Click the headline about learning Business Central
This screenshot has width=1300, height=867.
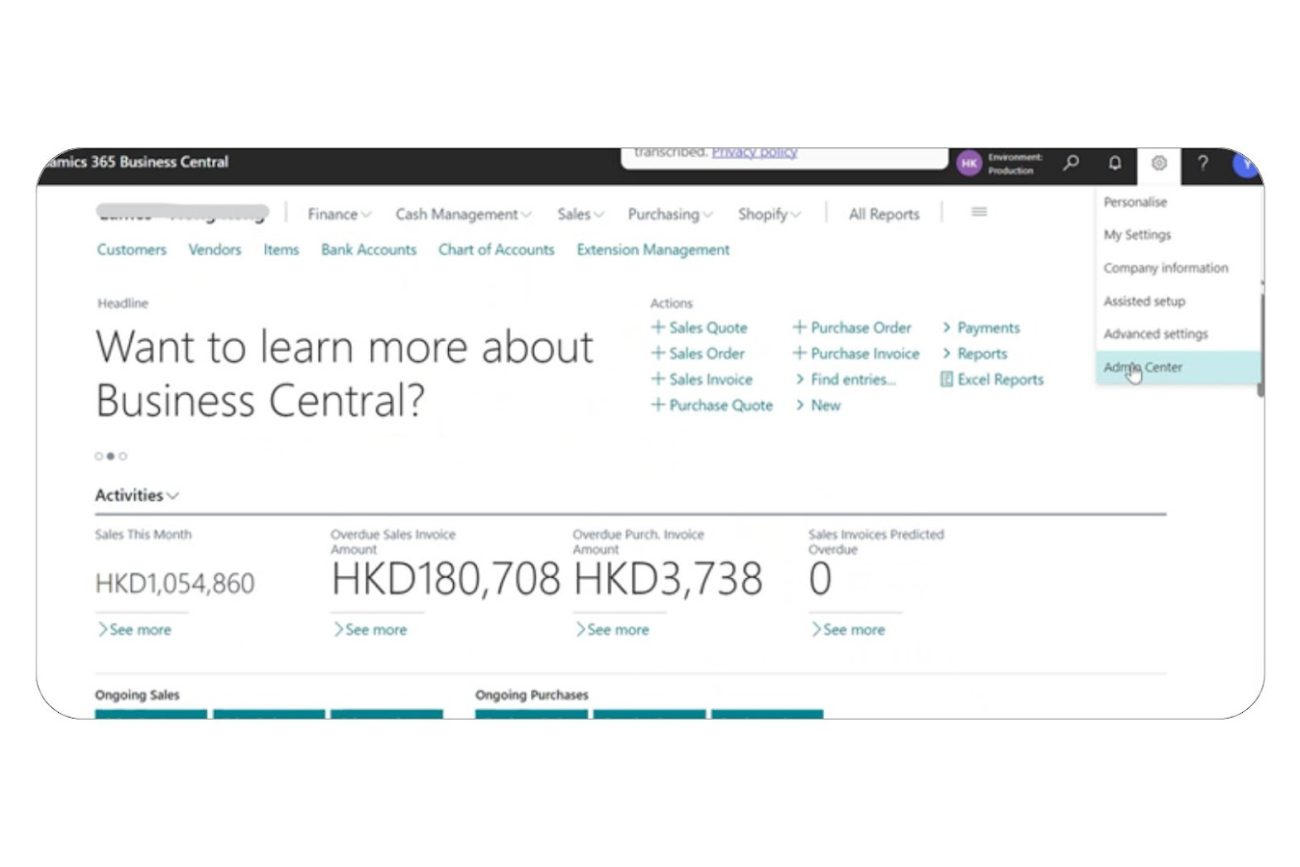(x=345, y=374)
